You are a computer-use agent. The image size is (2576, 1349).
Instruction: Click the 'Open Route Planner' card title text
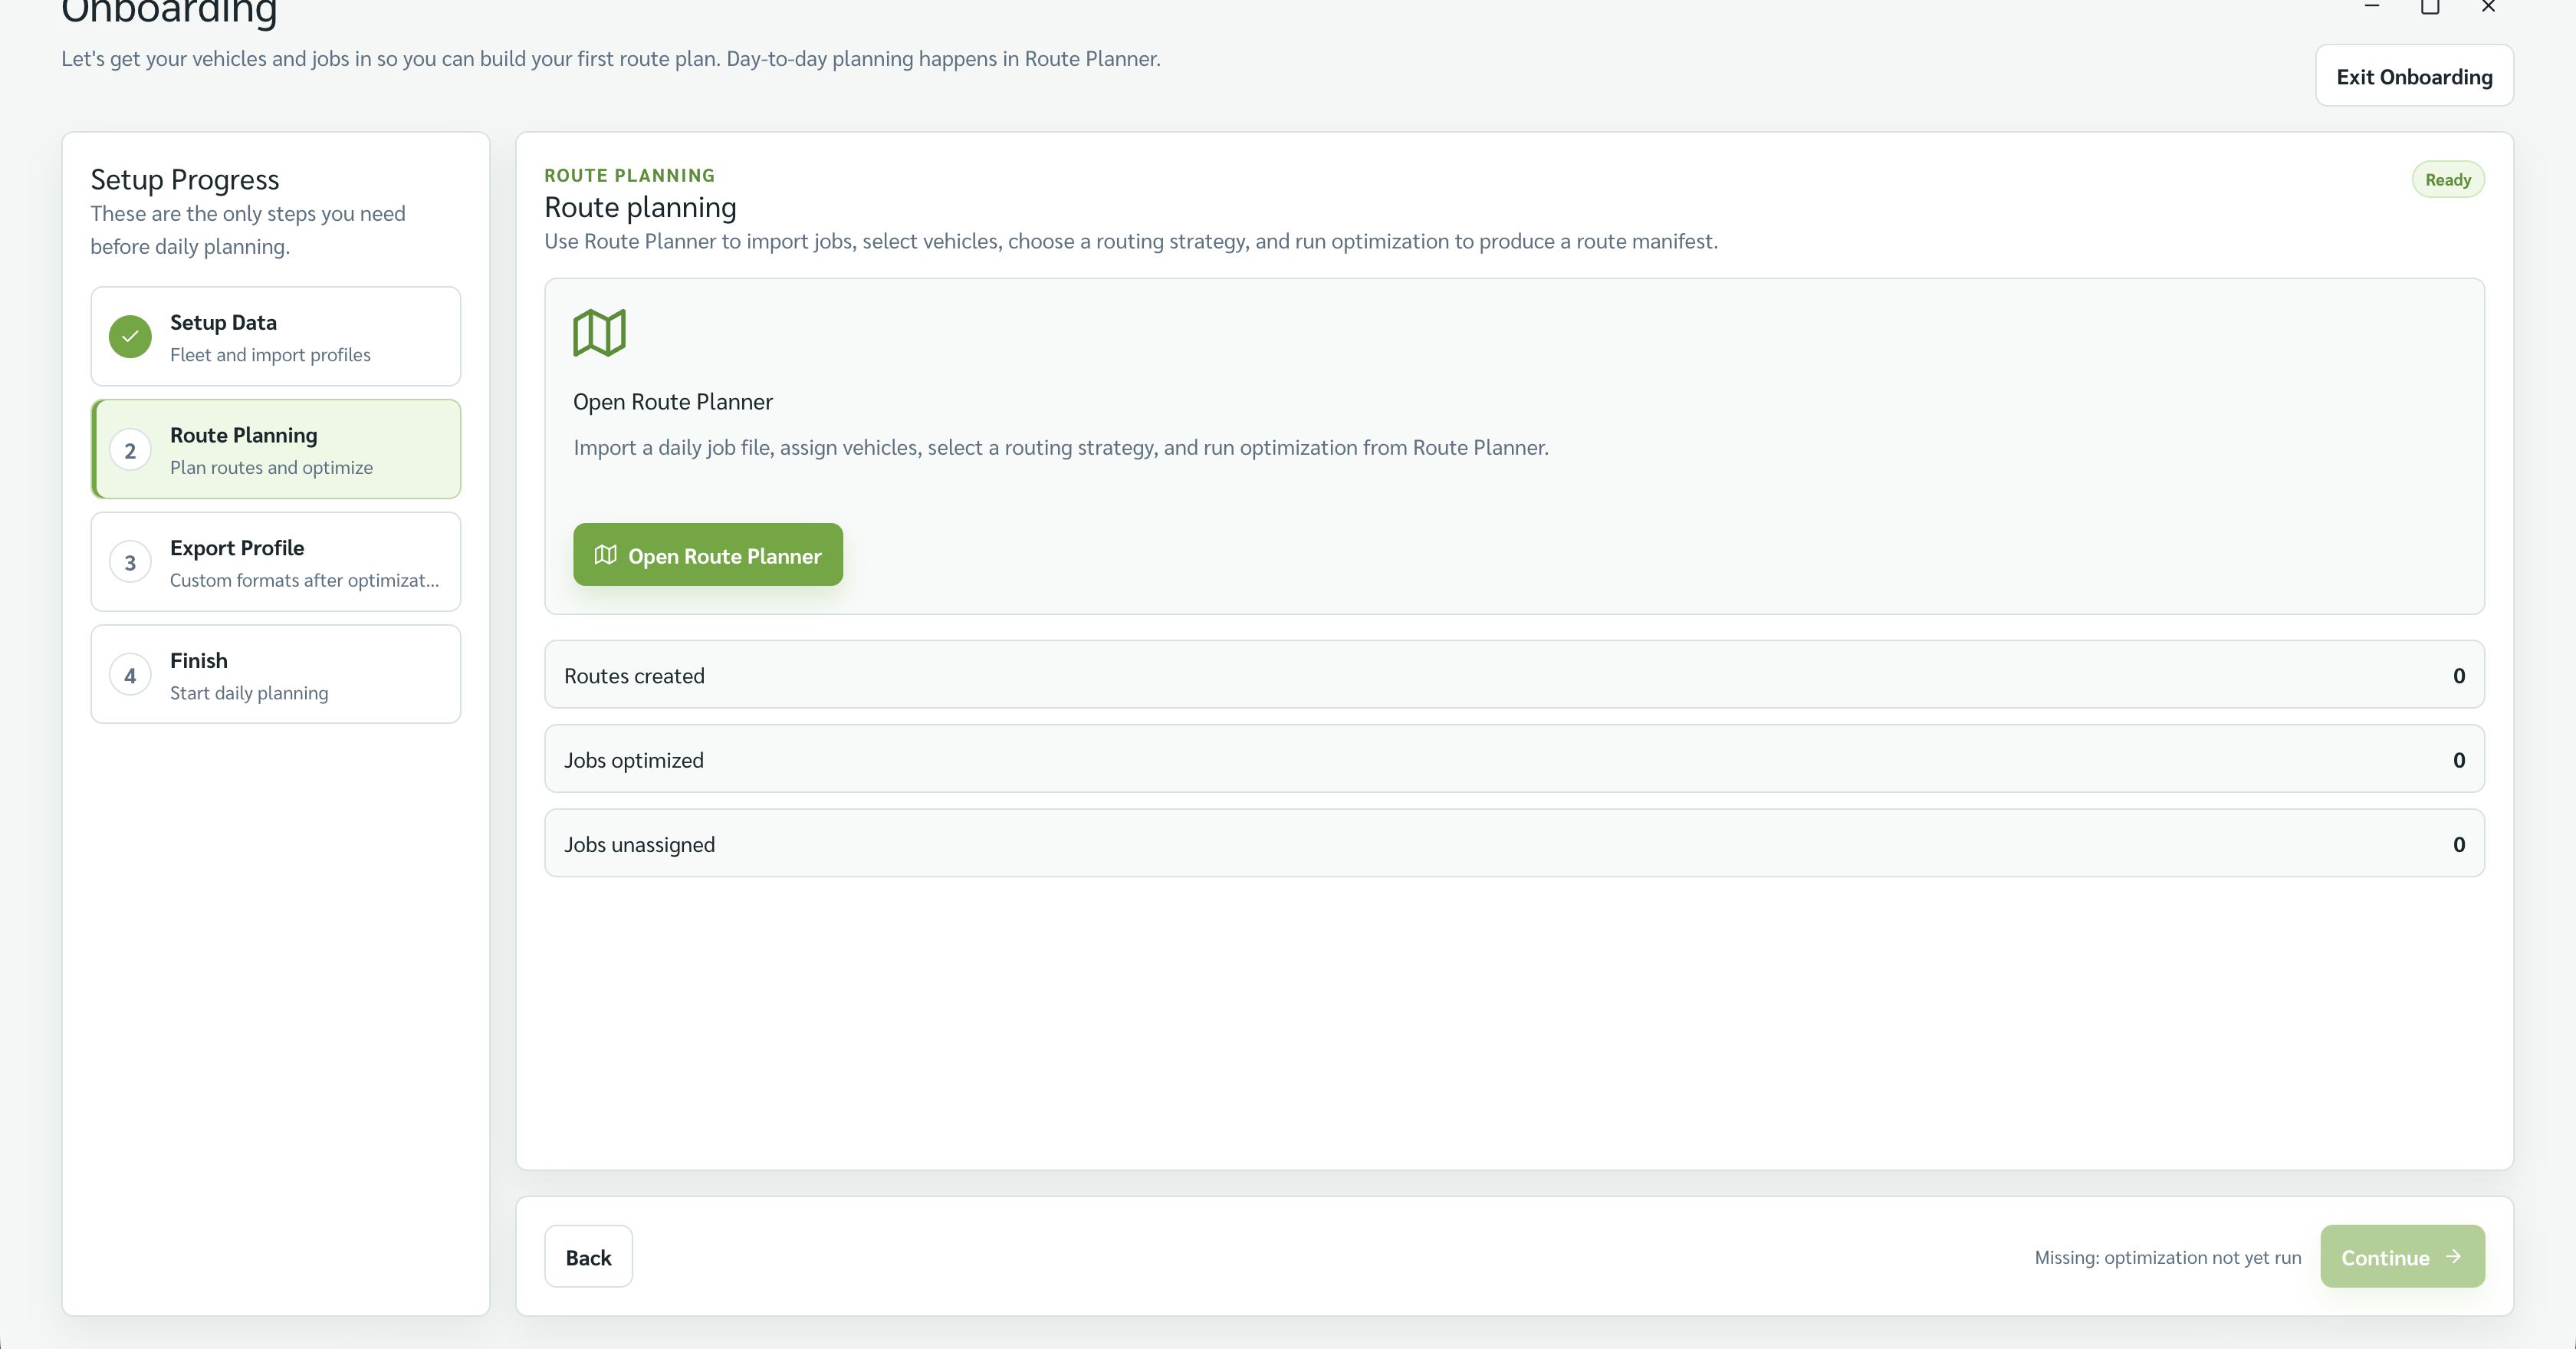pyautogui.click(x=673, y=402)
